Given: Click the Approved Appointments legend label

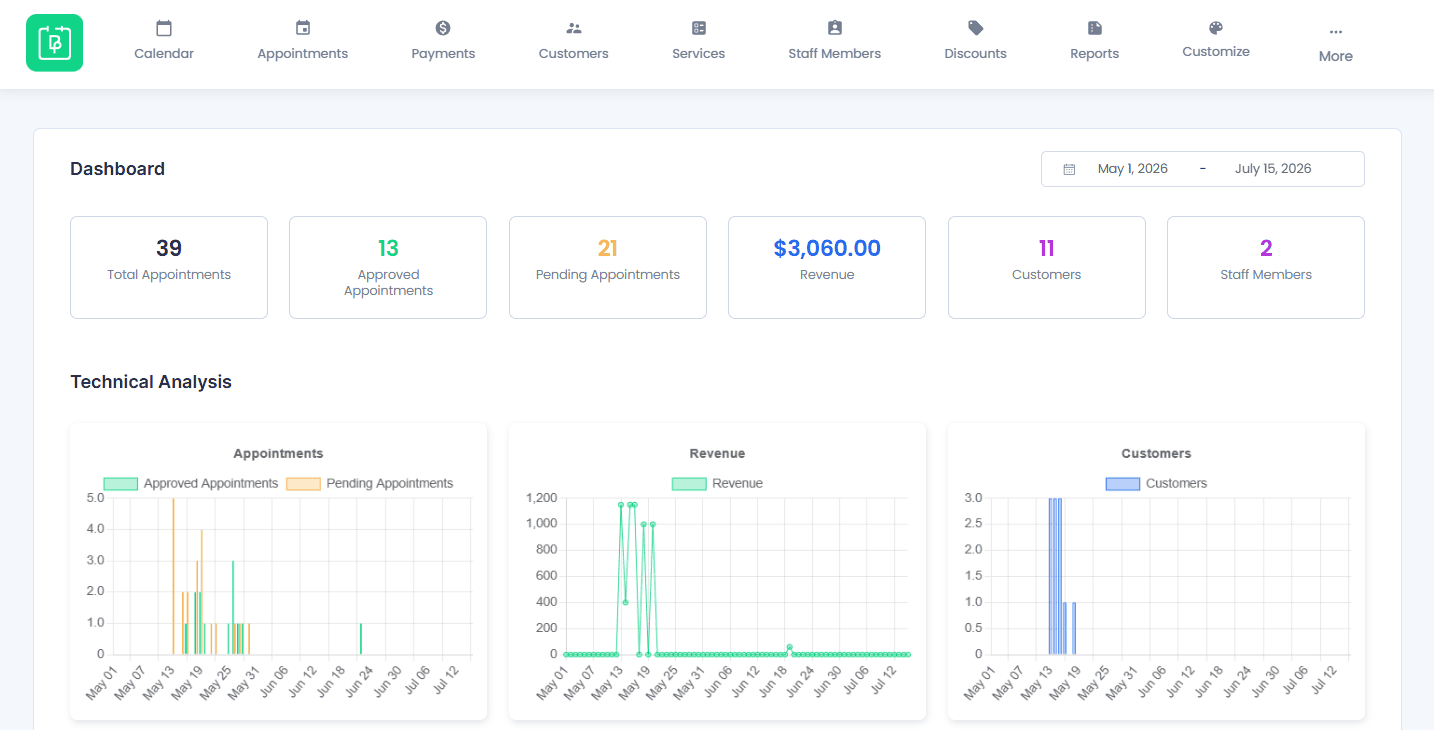Looking at the screenshot, I should (x=211, y=484).
